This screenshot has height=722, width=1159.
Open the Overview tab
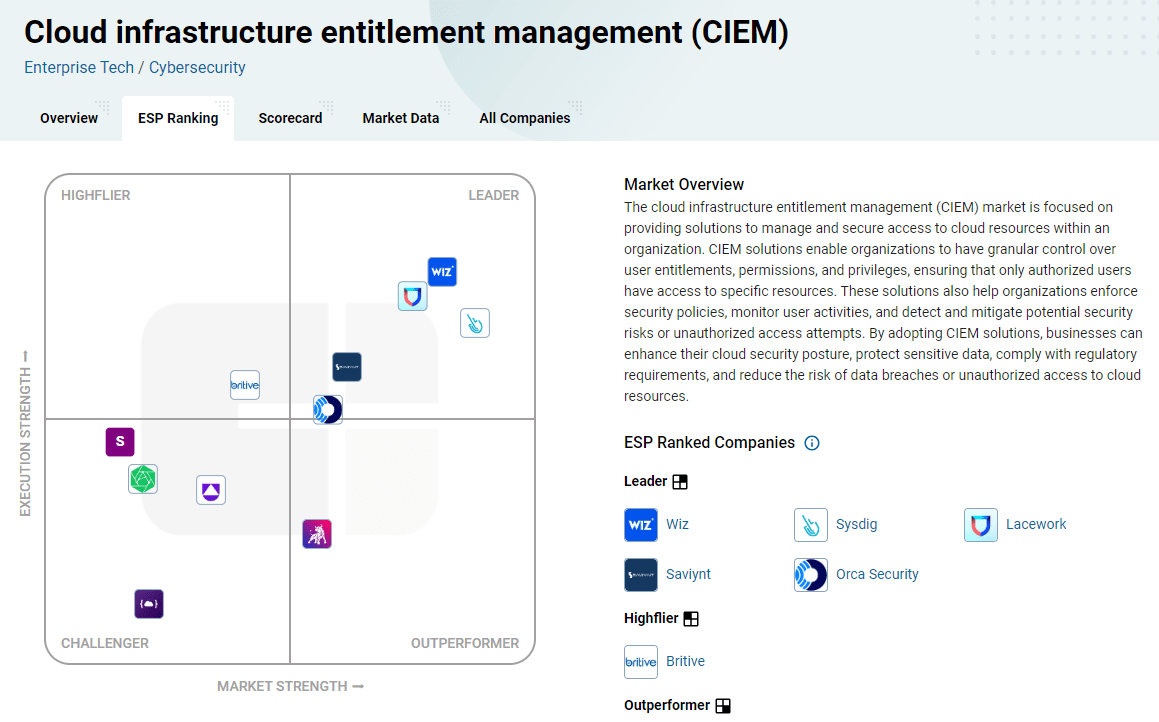[x=69, y=118]
